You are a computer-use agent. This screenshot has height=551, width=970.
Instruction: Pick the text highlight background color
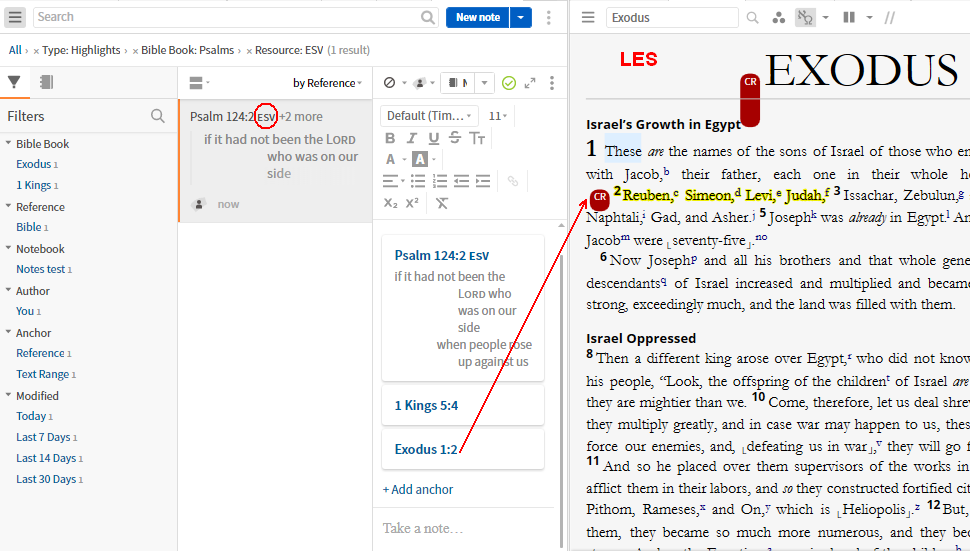click(420, 160)
